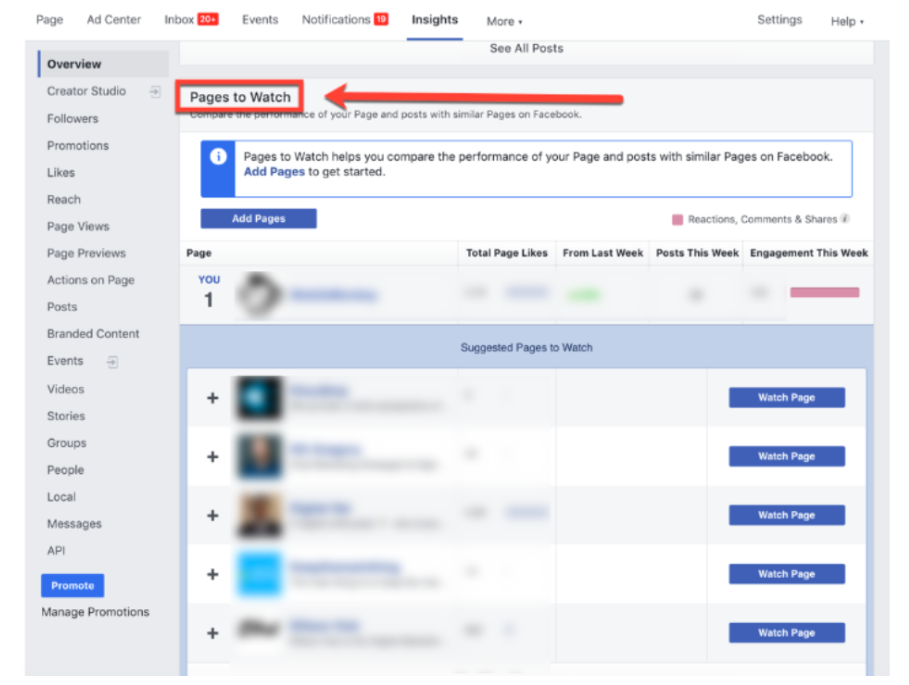Open your page's profile thumbnail
This screenshot has width=909, height=685.
(x=260, y=294)
